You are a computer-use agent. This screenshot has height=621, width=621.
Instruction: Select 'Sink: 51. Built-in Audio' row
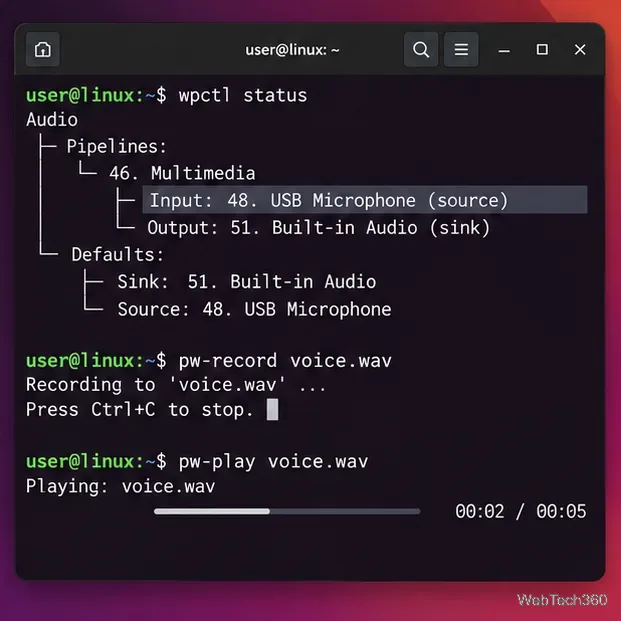[246, 282]
